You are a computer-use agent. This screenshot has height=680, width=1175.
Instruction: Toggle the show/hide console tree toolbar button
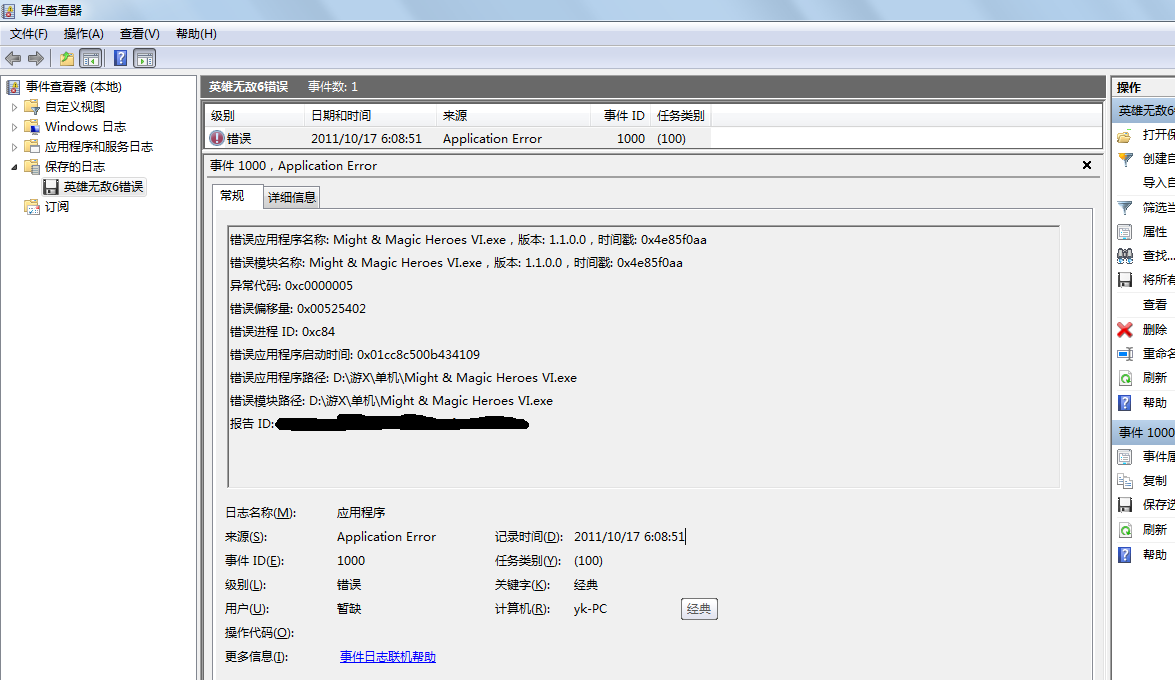click(90, 58)
